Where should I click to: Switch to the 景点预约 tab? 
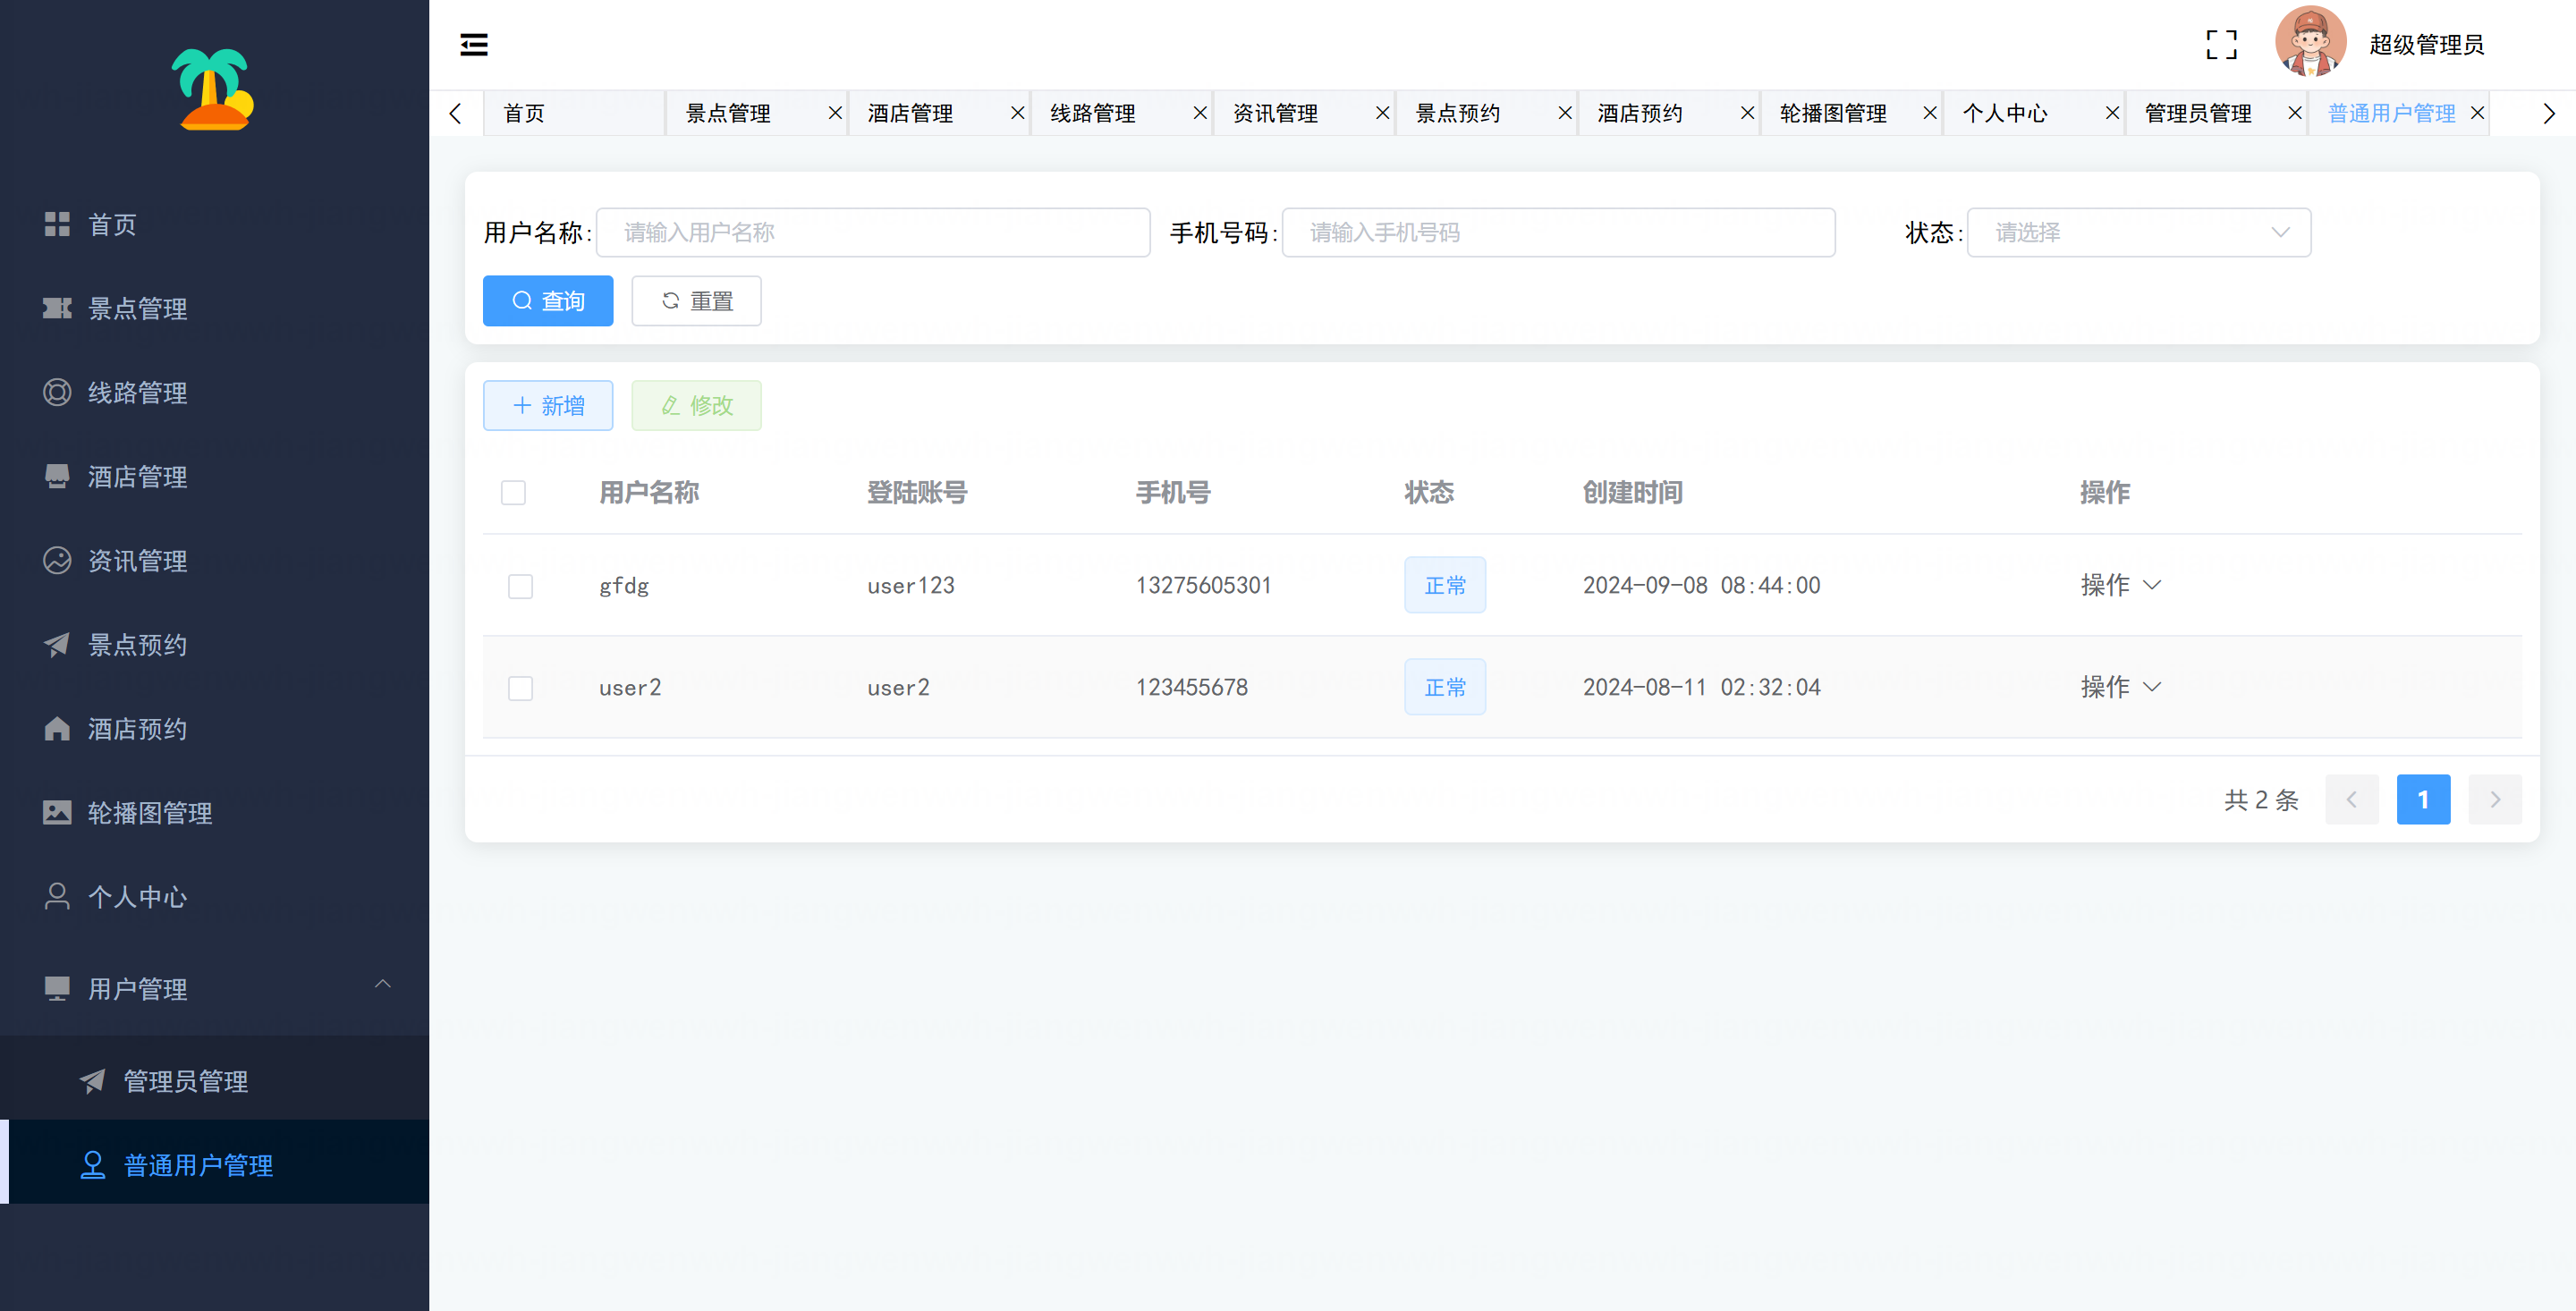[x=1457, y=113]
